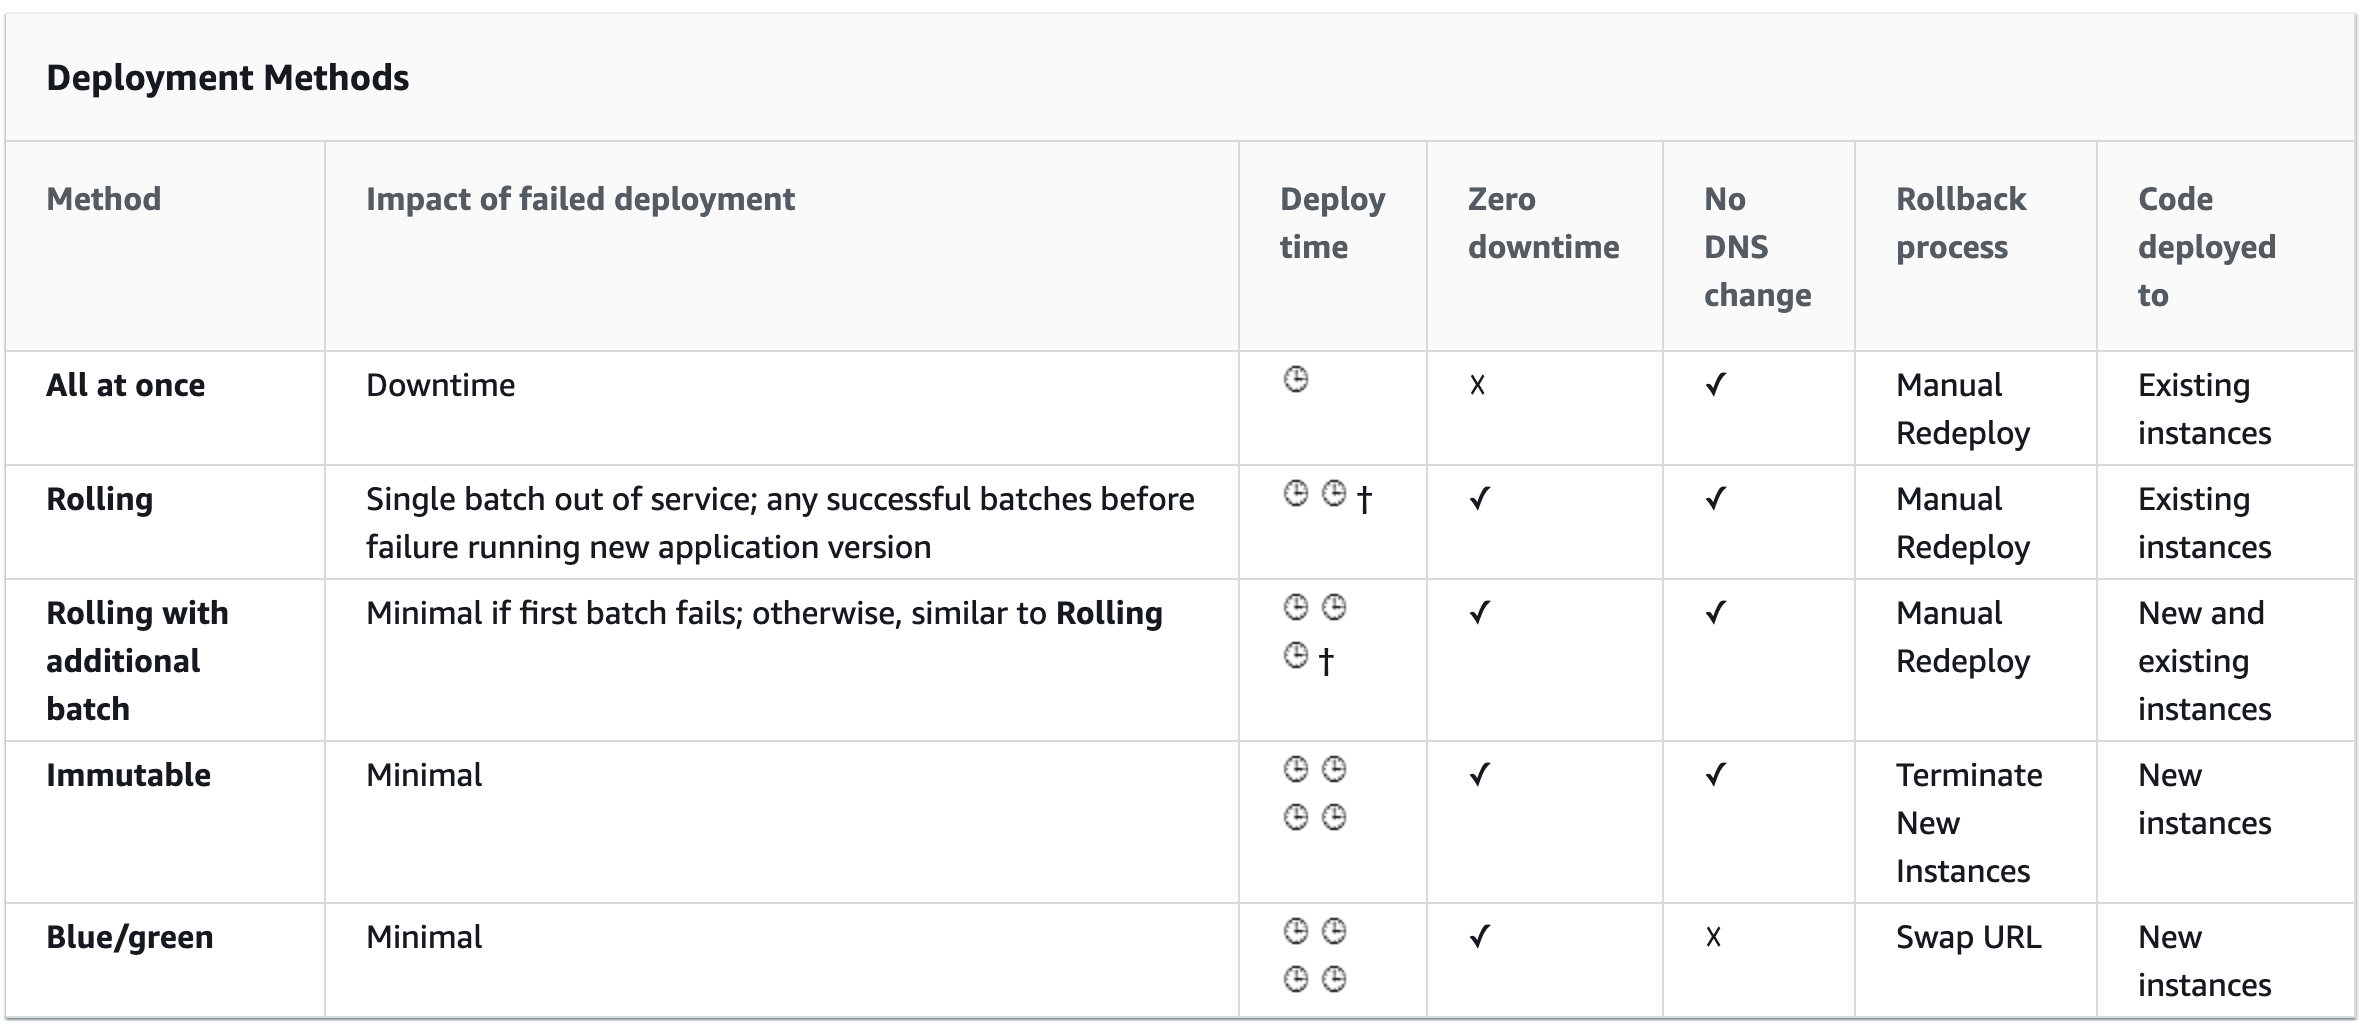Click the No DNS change checkmark for Immutable
2372x1036 pixels.
(x=1716, y=775)
